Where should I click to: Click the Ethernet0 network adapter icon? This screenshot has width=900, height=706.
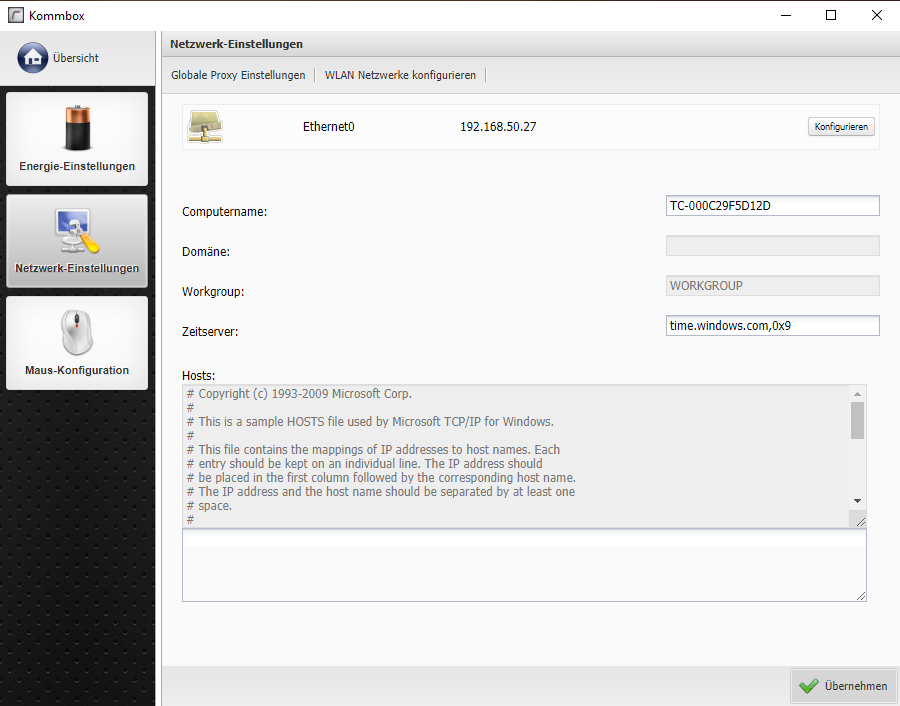(x=205, y=127)
